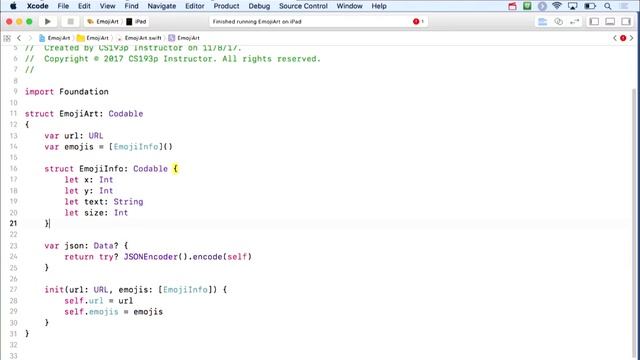The width and height of the screenshot is (640, 360).
Task: Go back in editor history
Action: (x=19, y=38)
